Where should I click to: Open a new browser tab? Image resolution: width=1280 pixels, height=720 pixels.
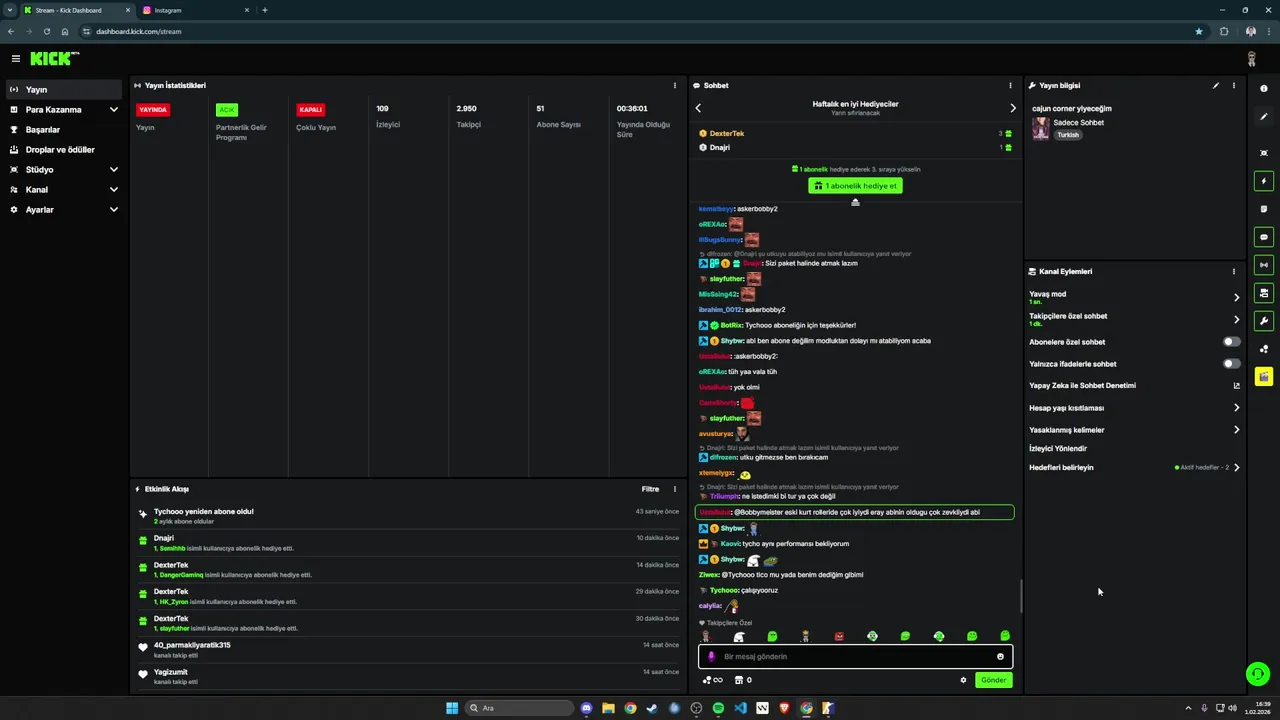click(x=264, y=10)
